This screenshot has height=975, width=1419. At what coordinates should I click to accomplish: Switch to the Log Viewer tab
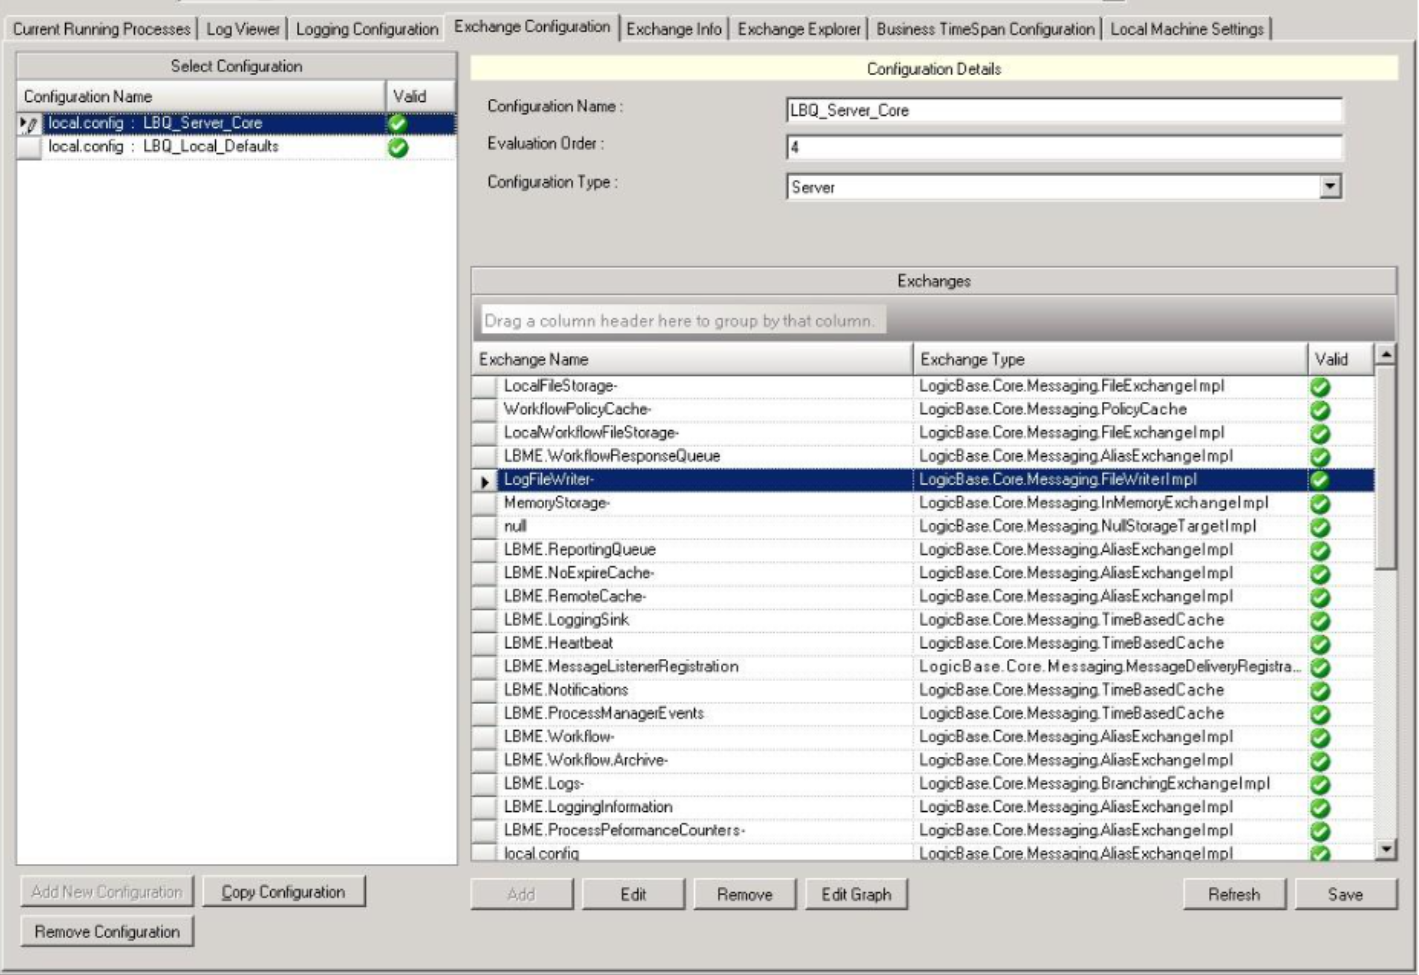[x=243, y=29]
